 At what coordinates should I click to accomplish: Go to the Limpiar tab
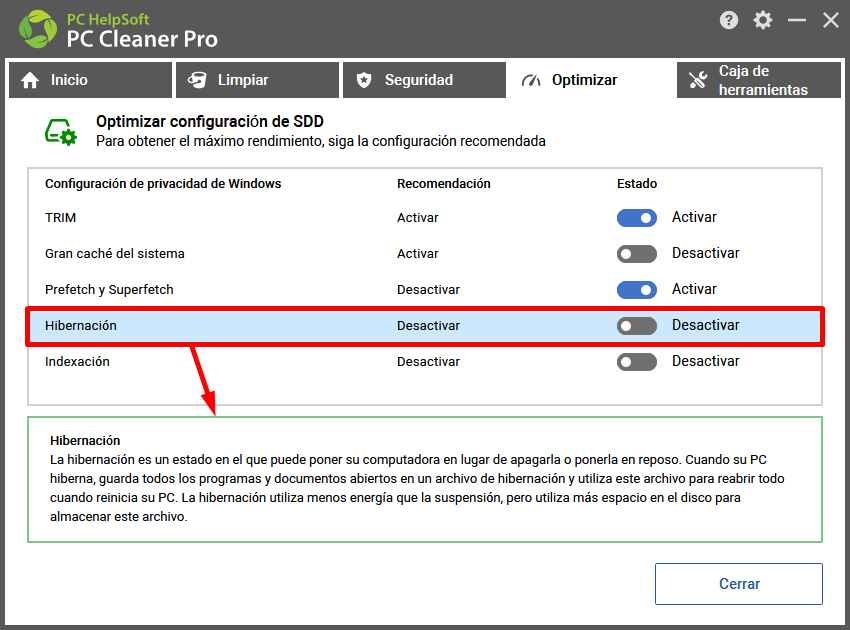pos(257,80)
